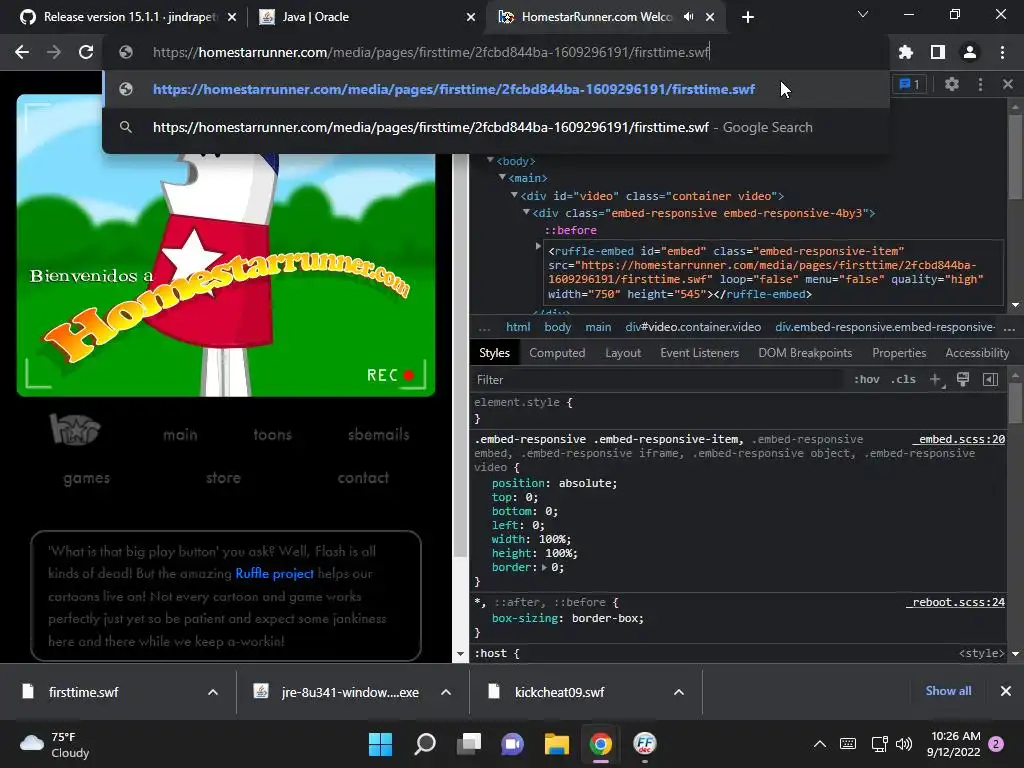Image resolution: width=1024 pixels, height=768 pixels.
Task: Close the DevTools panel
Action: click(x=1008, y=84)
